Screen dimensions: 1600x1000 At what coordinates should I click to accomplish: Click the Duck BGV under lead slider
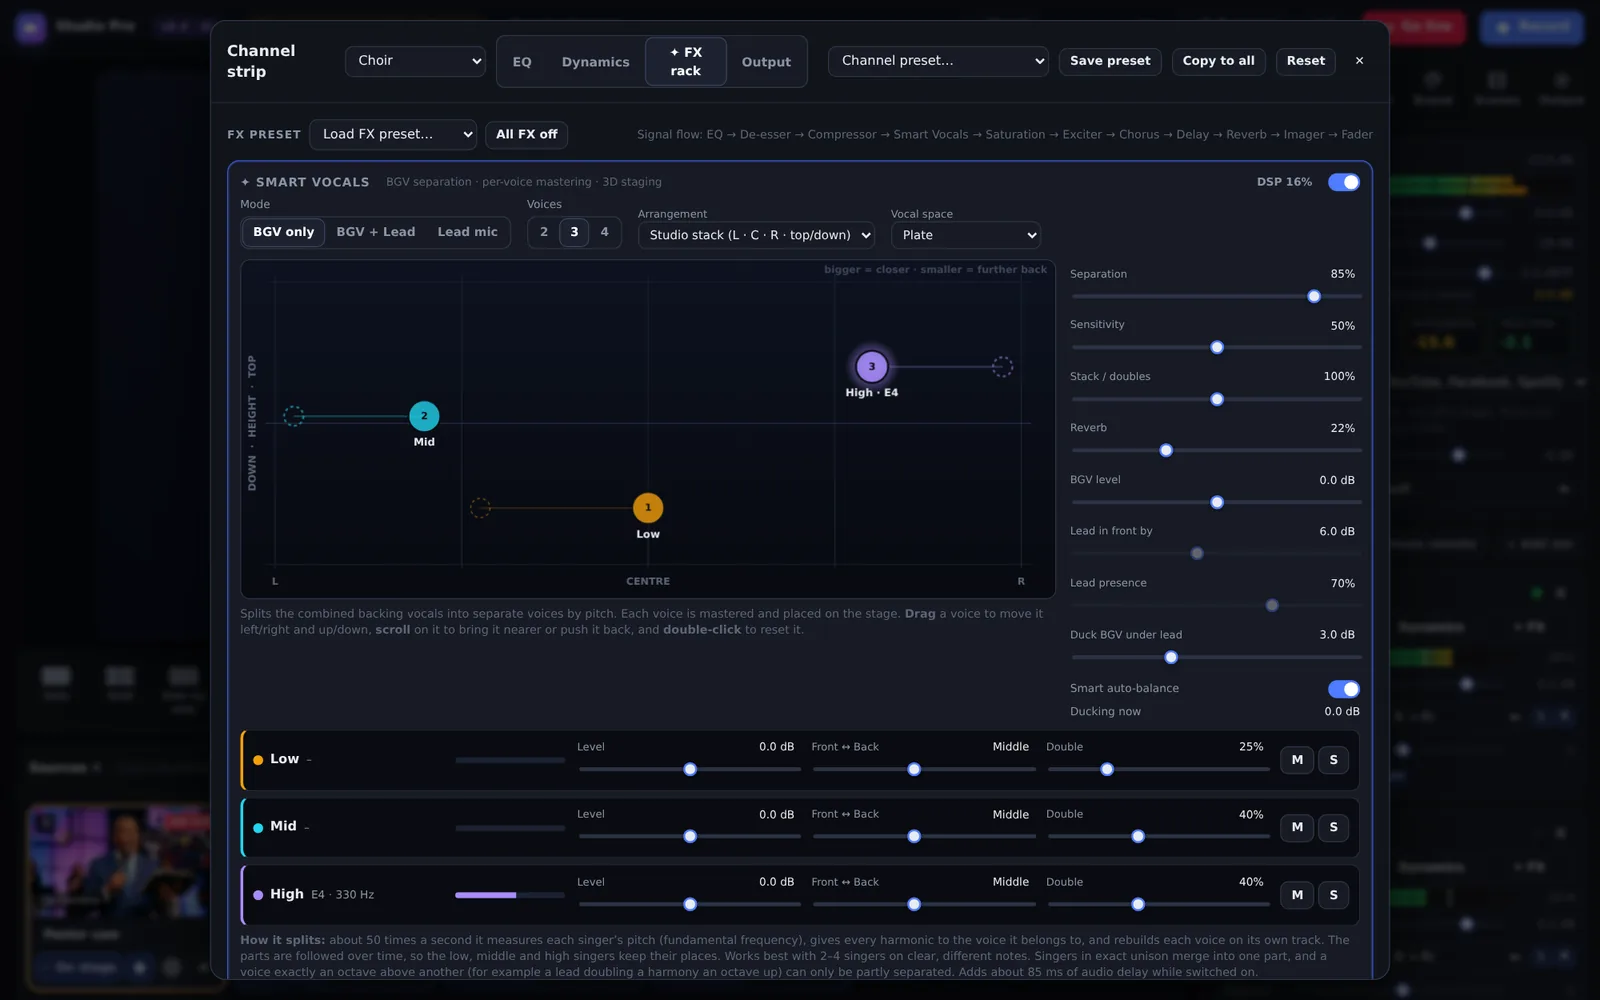1216,658
